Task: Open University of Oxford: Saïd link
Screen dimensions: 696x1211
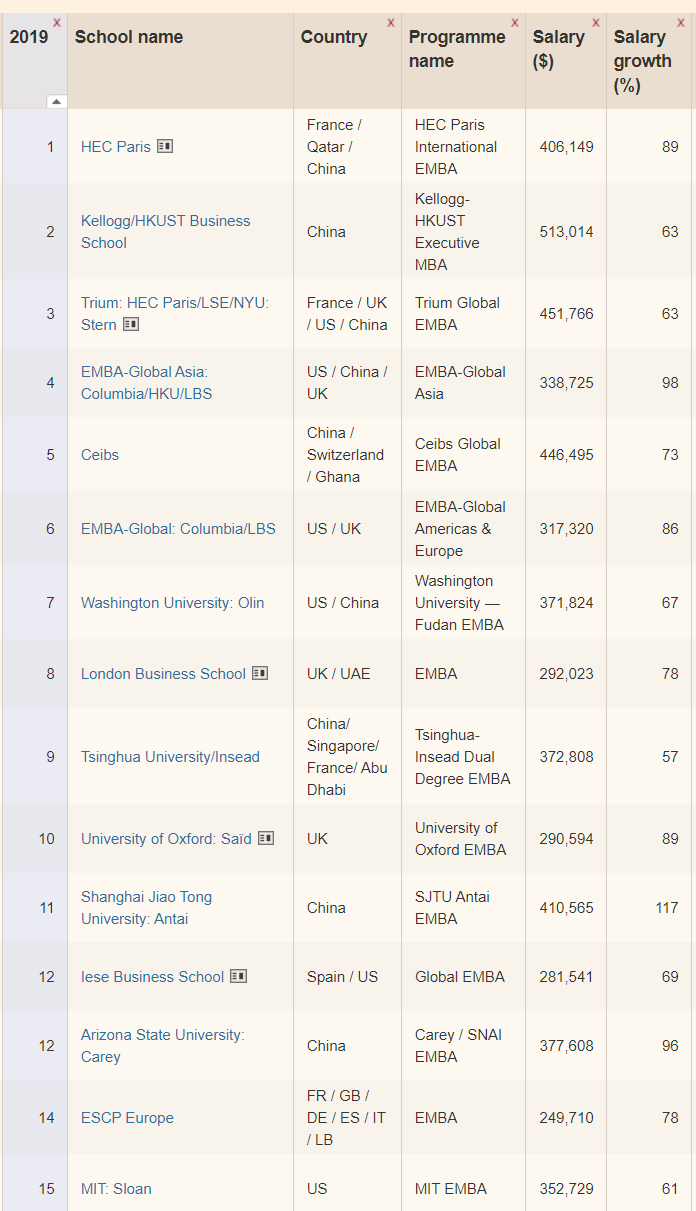Action: (166, 838)
